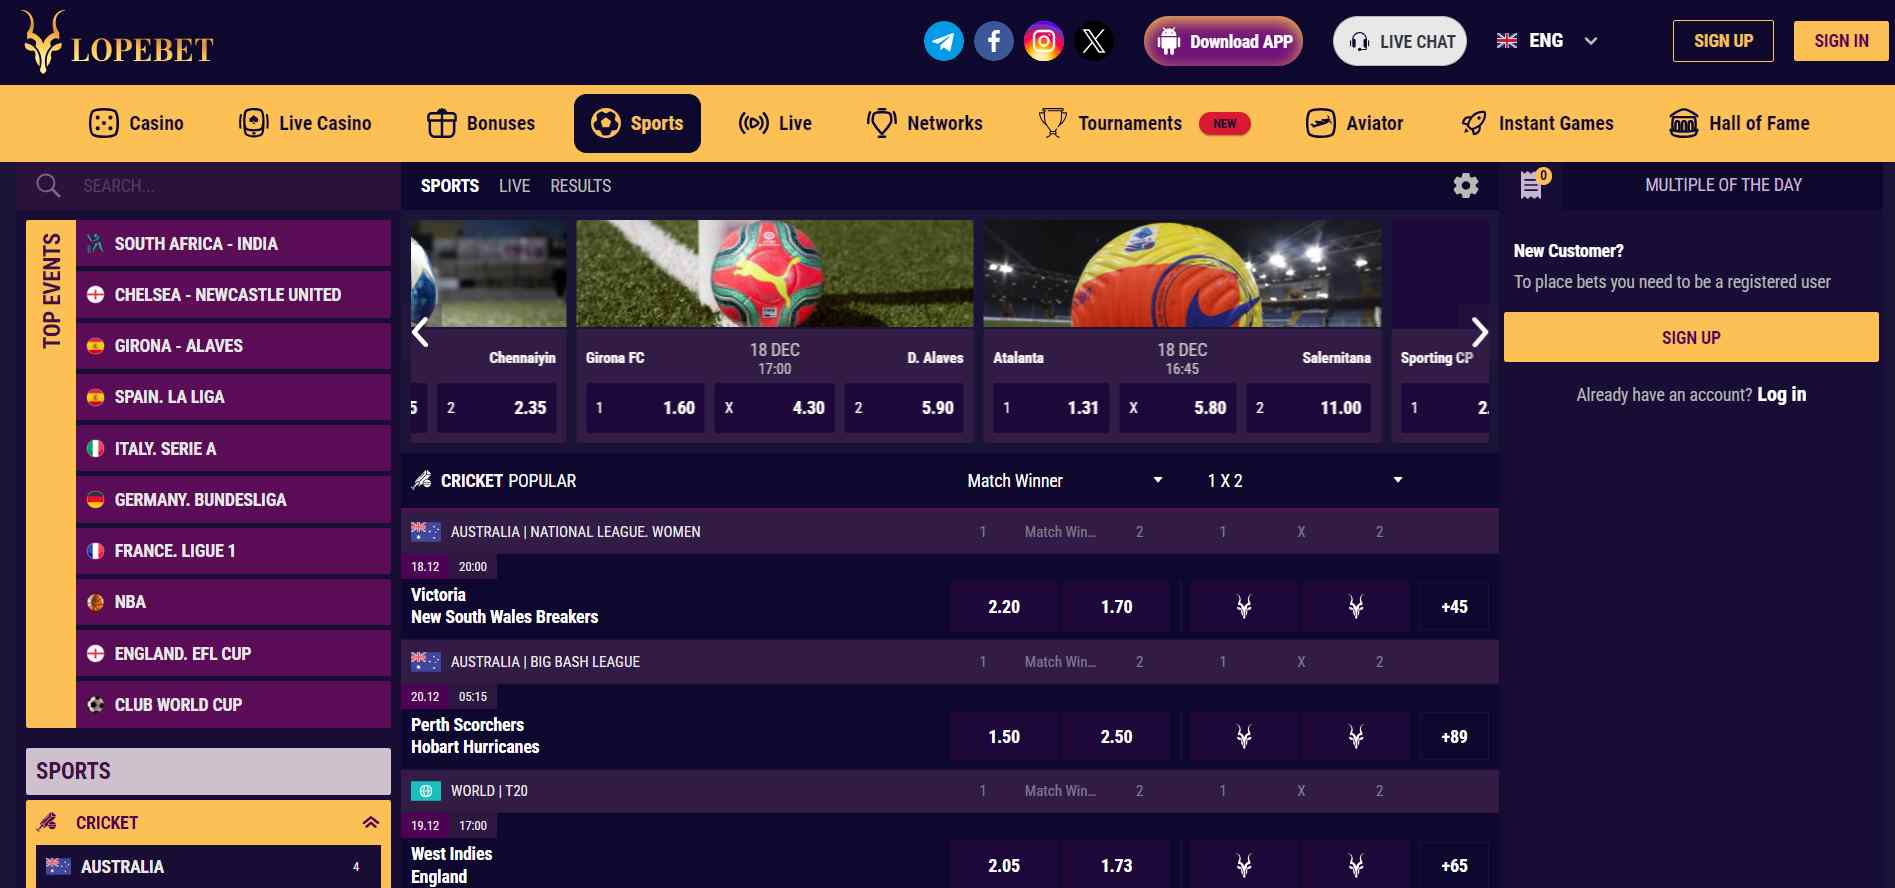Click the second antelope icon in the Perth Scorchers row
Image resolution: width=1895 pixels, height=888 pixels.
point(1356,736)
